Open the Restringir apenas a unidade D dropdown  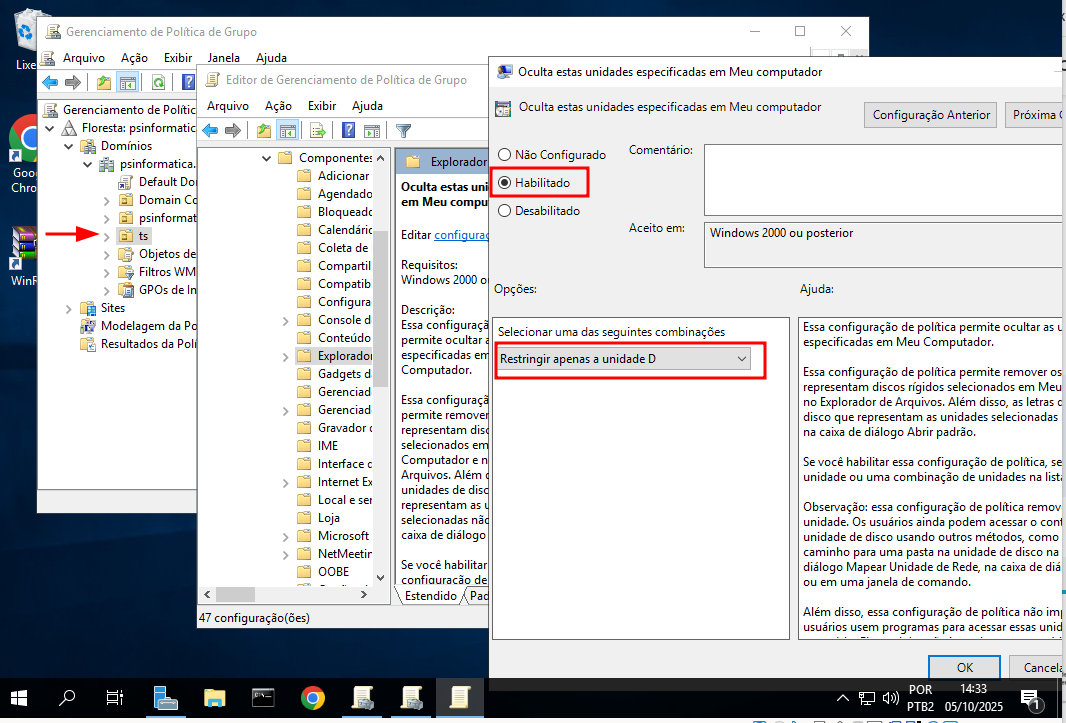(x=624, y=359)
